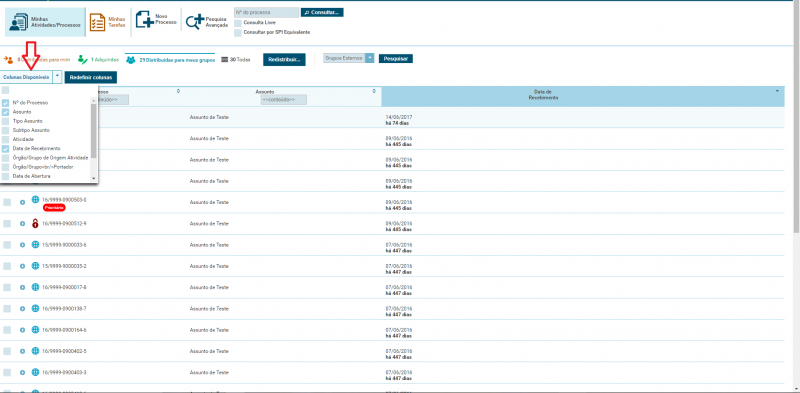Click the Nº do processo input field
Screen dimensions: 800x393
tap(266, 12)
